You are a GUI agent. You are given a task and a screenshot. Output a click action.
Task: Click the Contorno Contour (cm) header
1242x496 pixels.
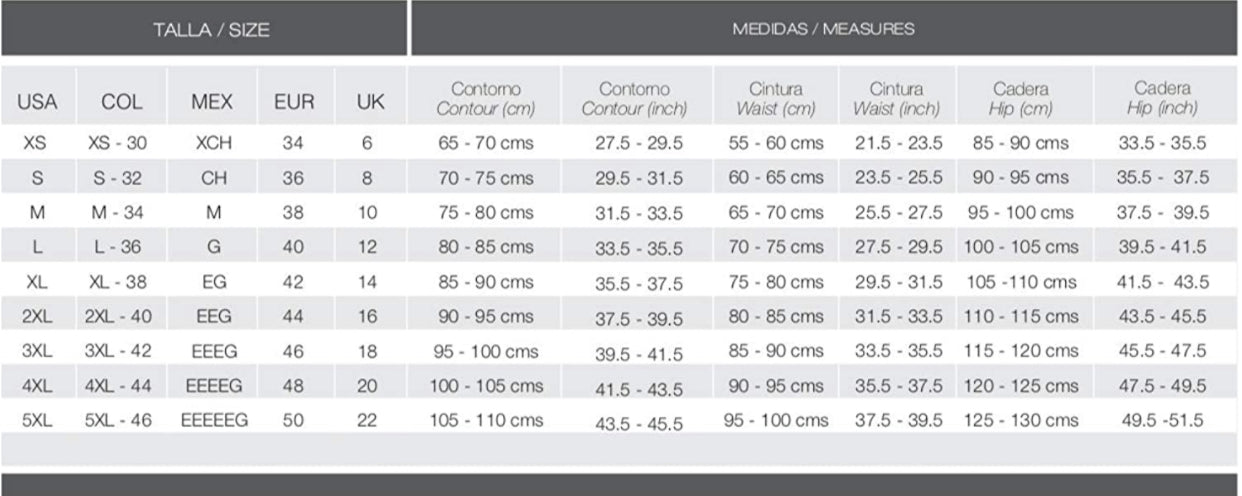[x=486, y=99]
